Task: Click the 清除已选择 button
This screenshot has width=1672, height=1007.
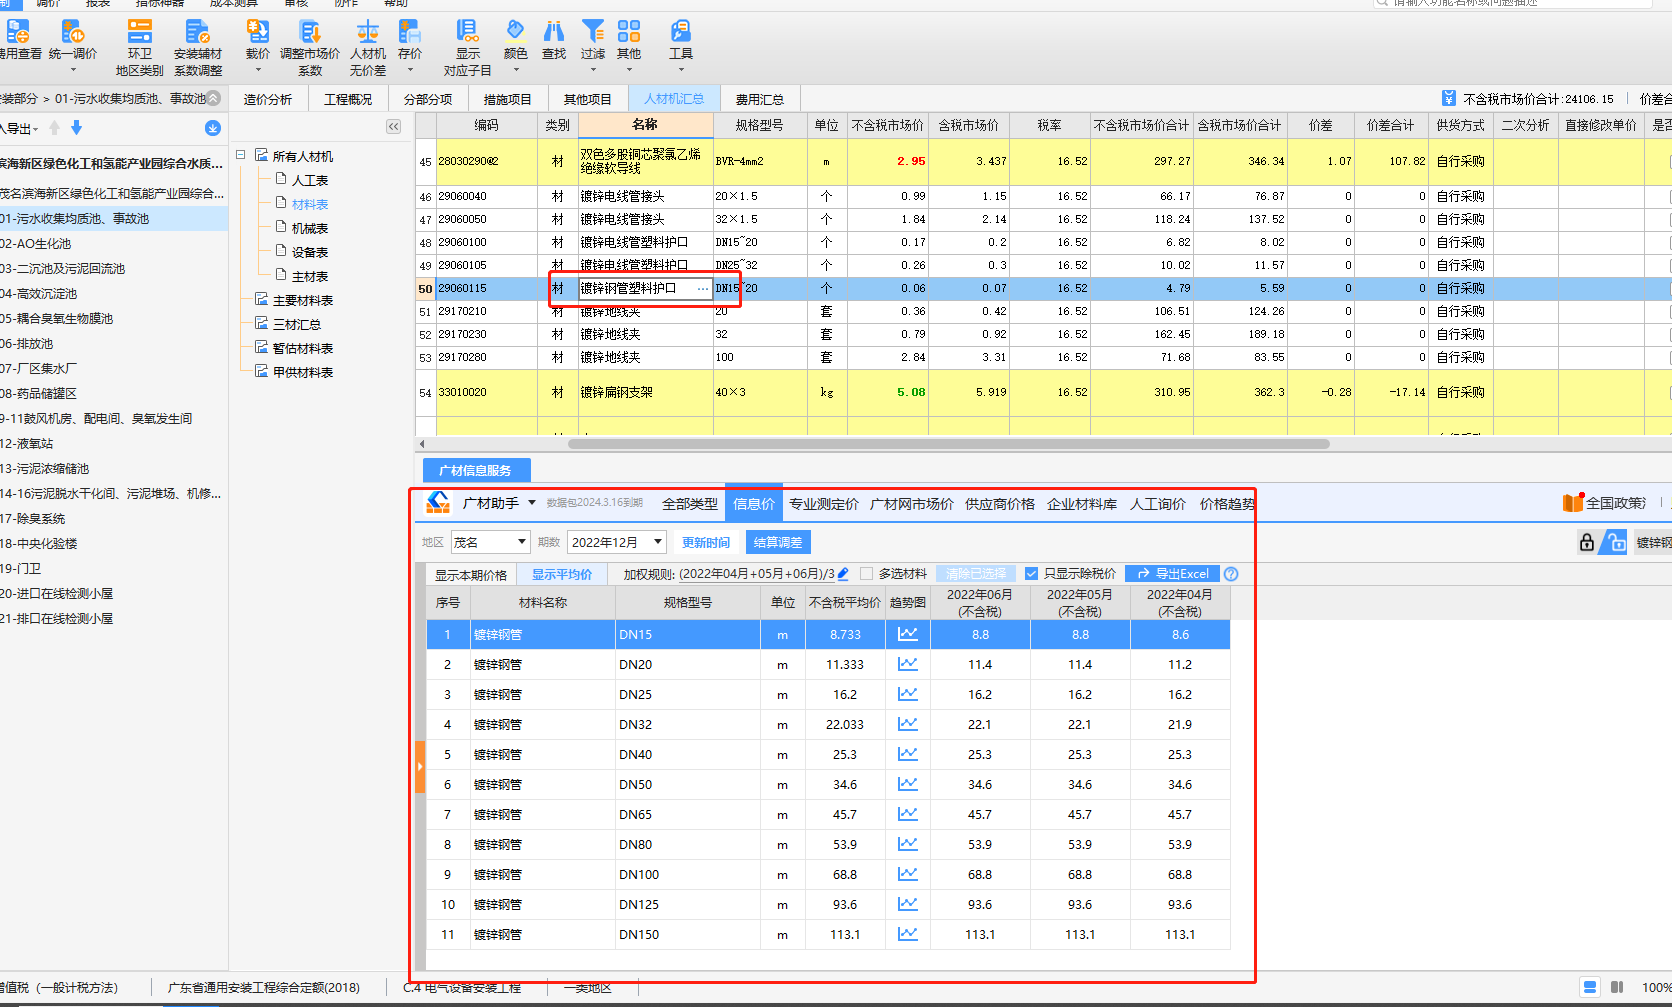Action: coord(976,574)
